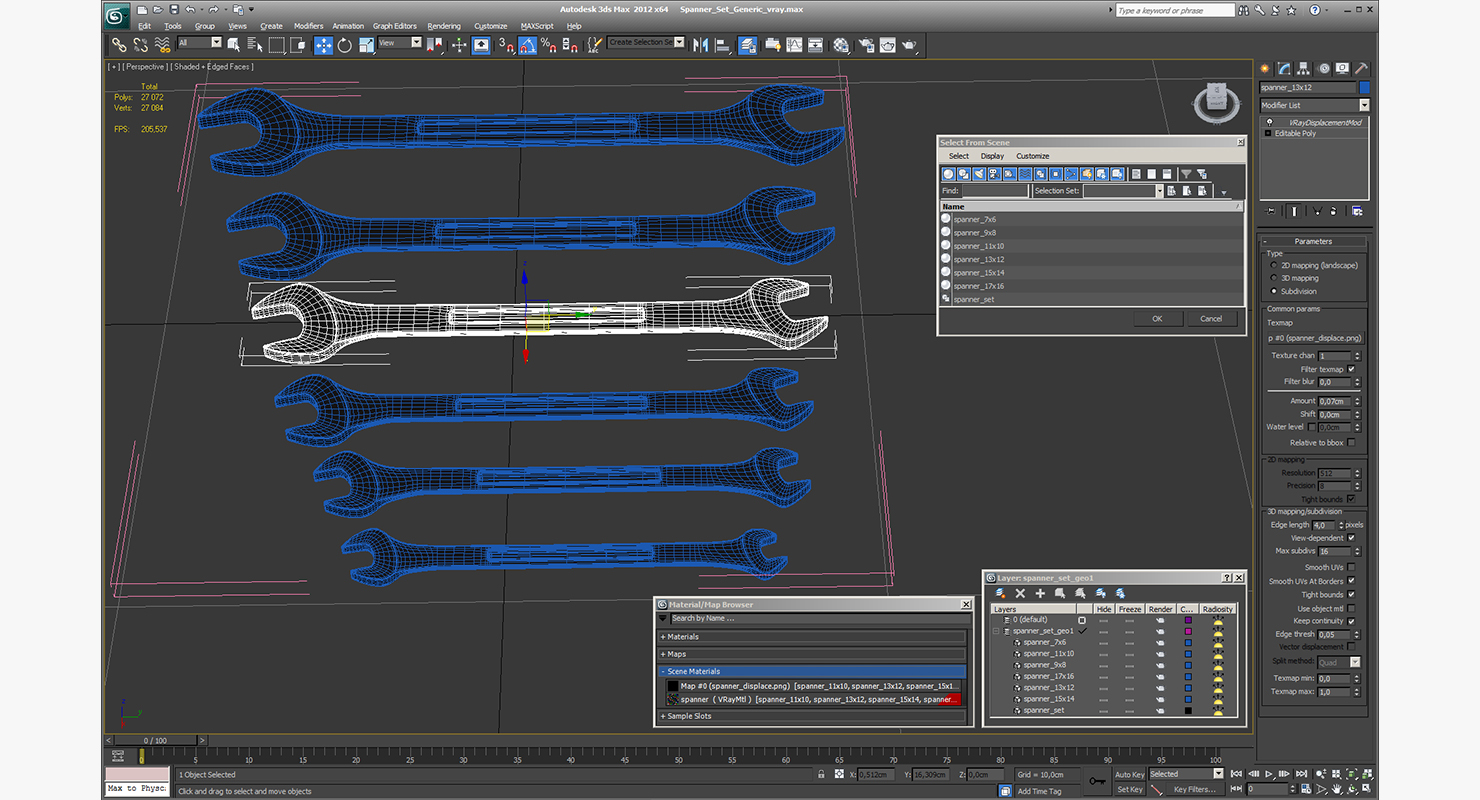Click the Set Key button
The width and height of the screenshot is (1480, 800).
pos(1129,789)
